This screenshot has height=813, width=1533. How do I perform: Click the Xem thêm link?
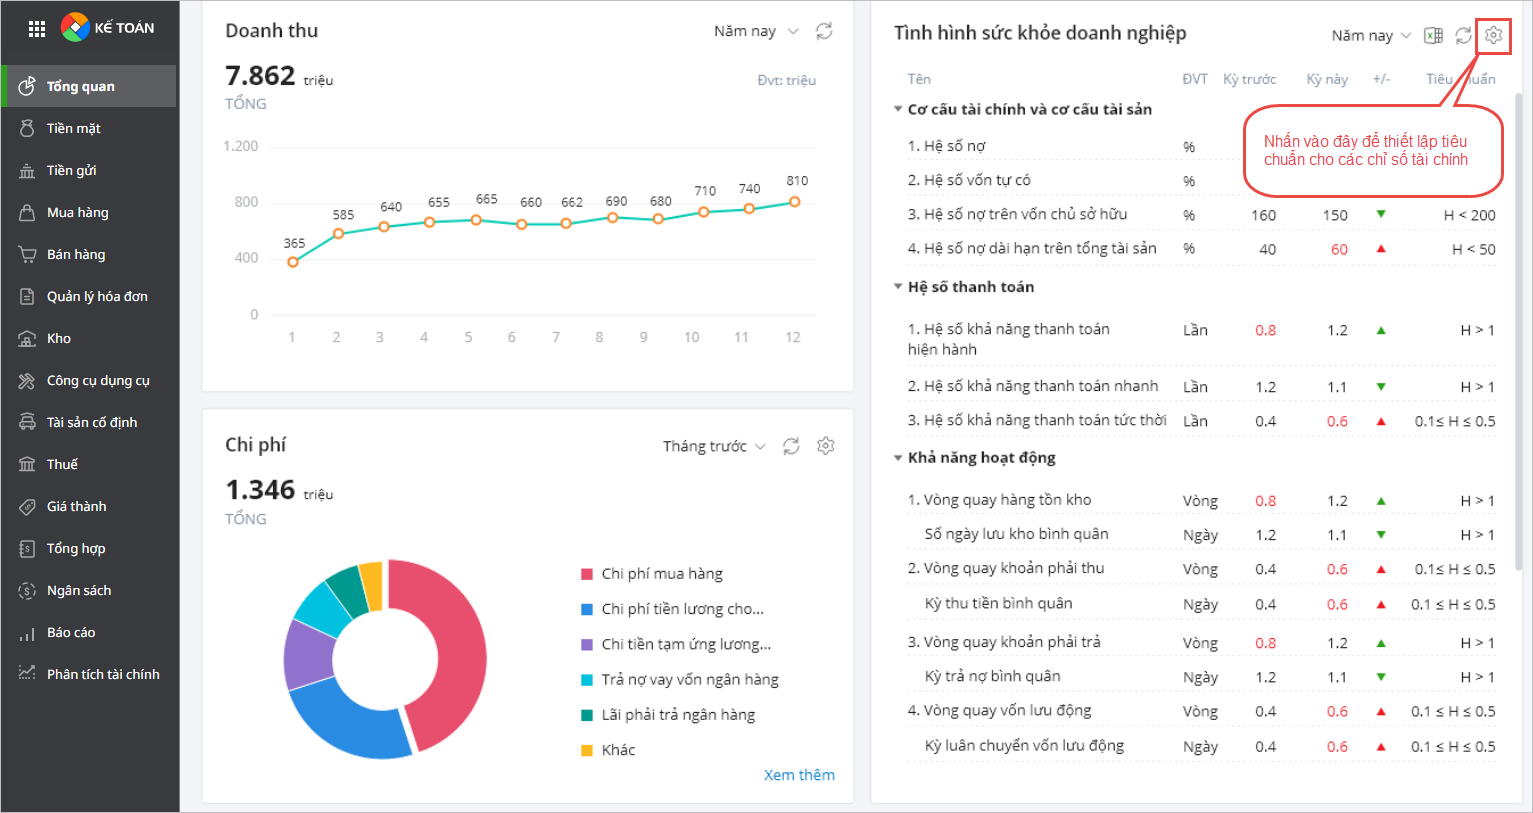tap(799, 775)
